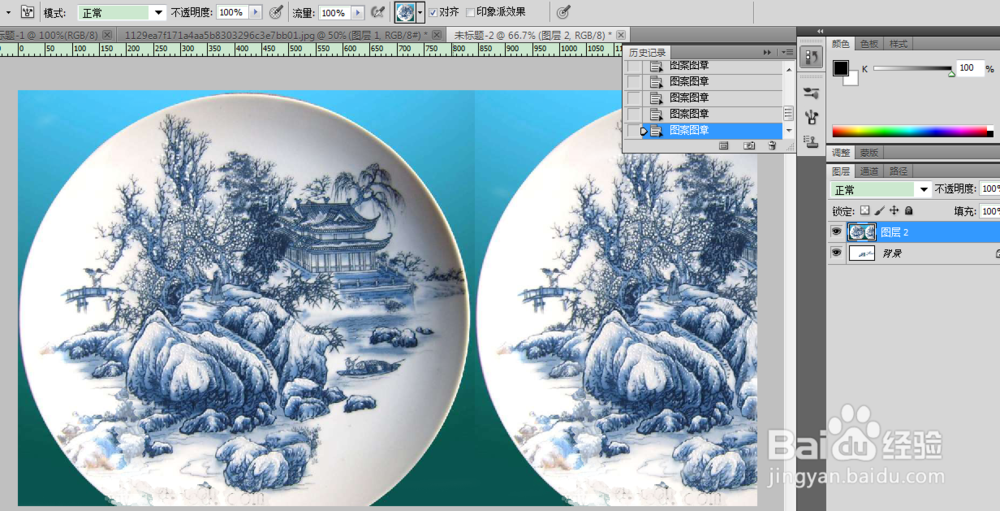Switch to the 调整 adjustments tab
The height and width of the screenshot is (511, 1000).
coord(841,152)
